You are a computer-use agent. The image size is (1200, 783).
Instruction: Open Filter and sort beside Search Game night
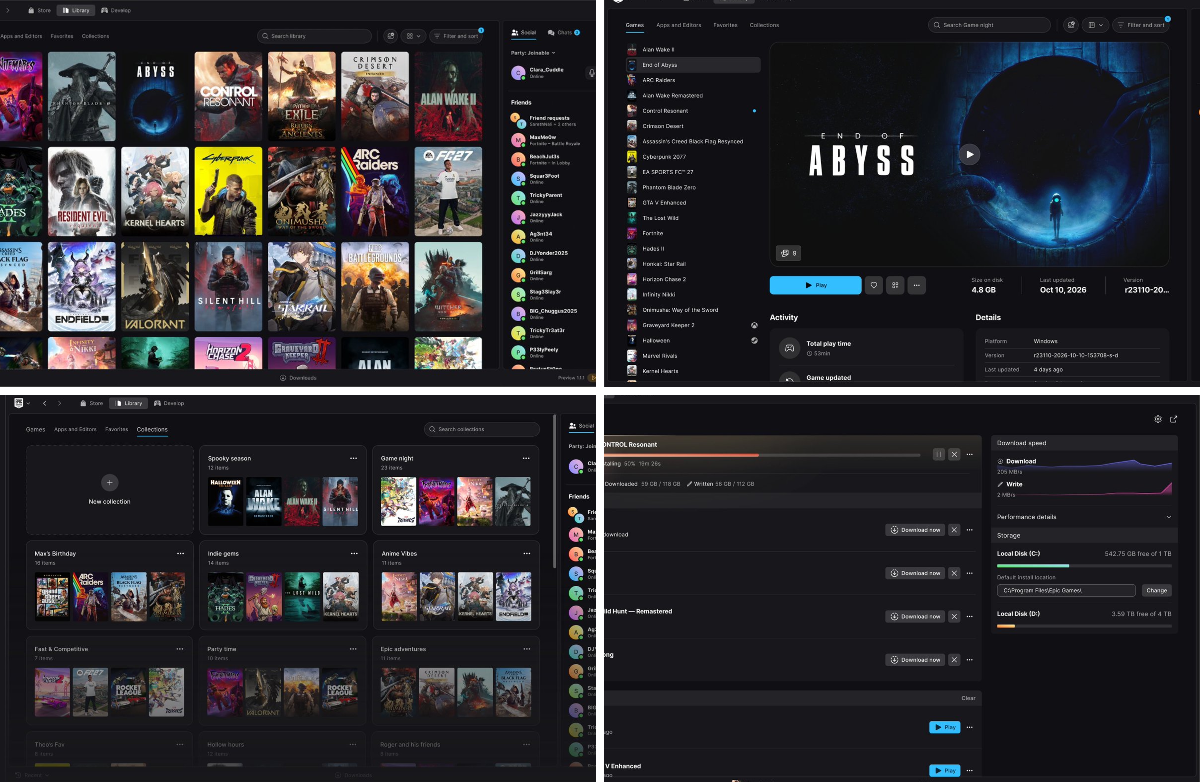pyautogui.click(x=1142, y=25)
